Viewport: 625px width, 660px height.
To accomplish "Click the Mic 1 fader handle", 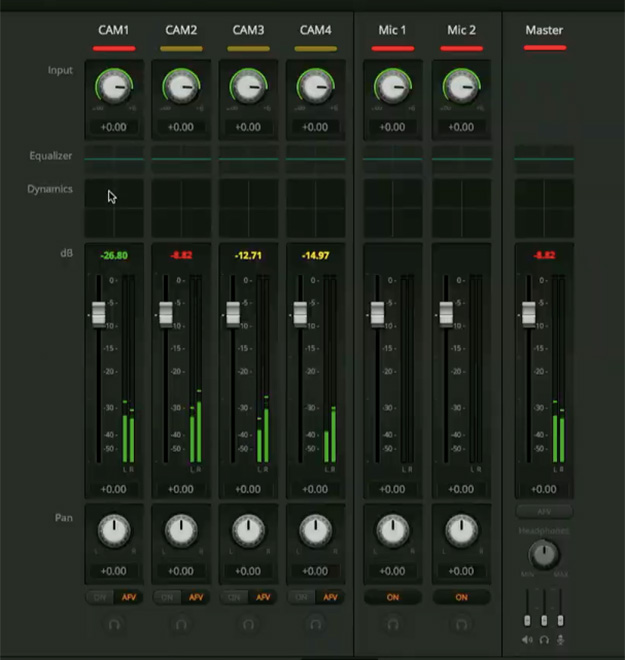I will pyautogui.click(x=378, y=314).
